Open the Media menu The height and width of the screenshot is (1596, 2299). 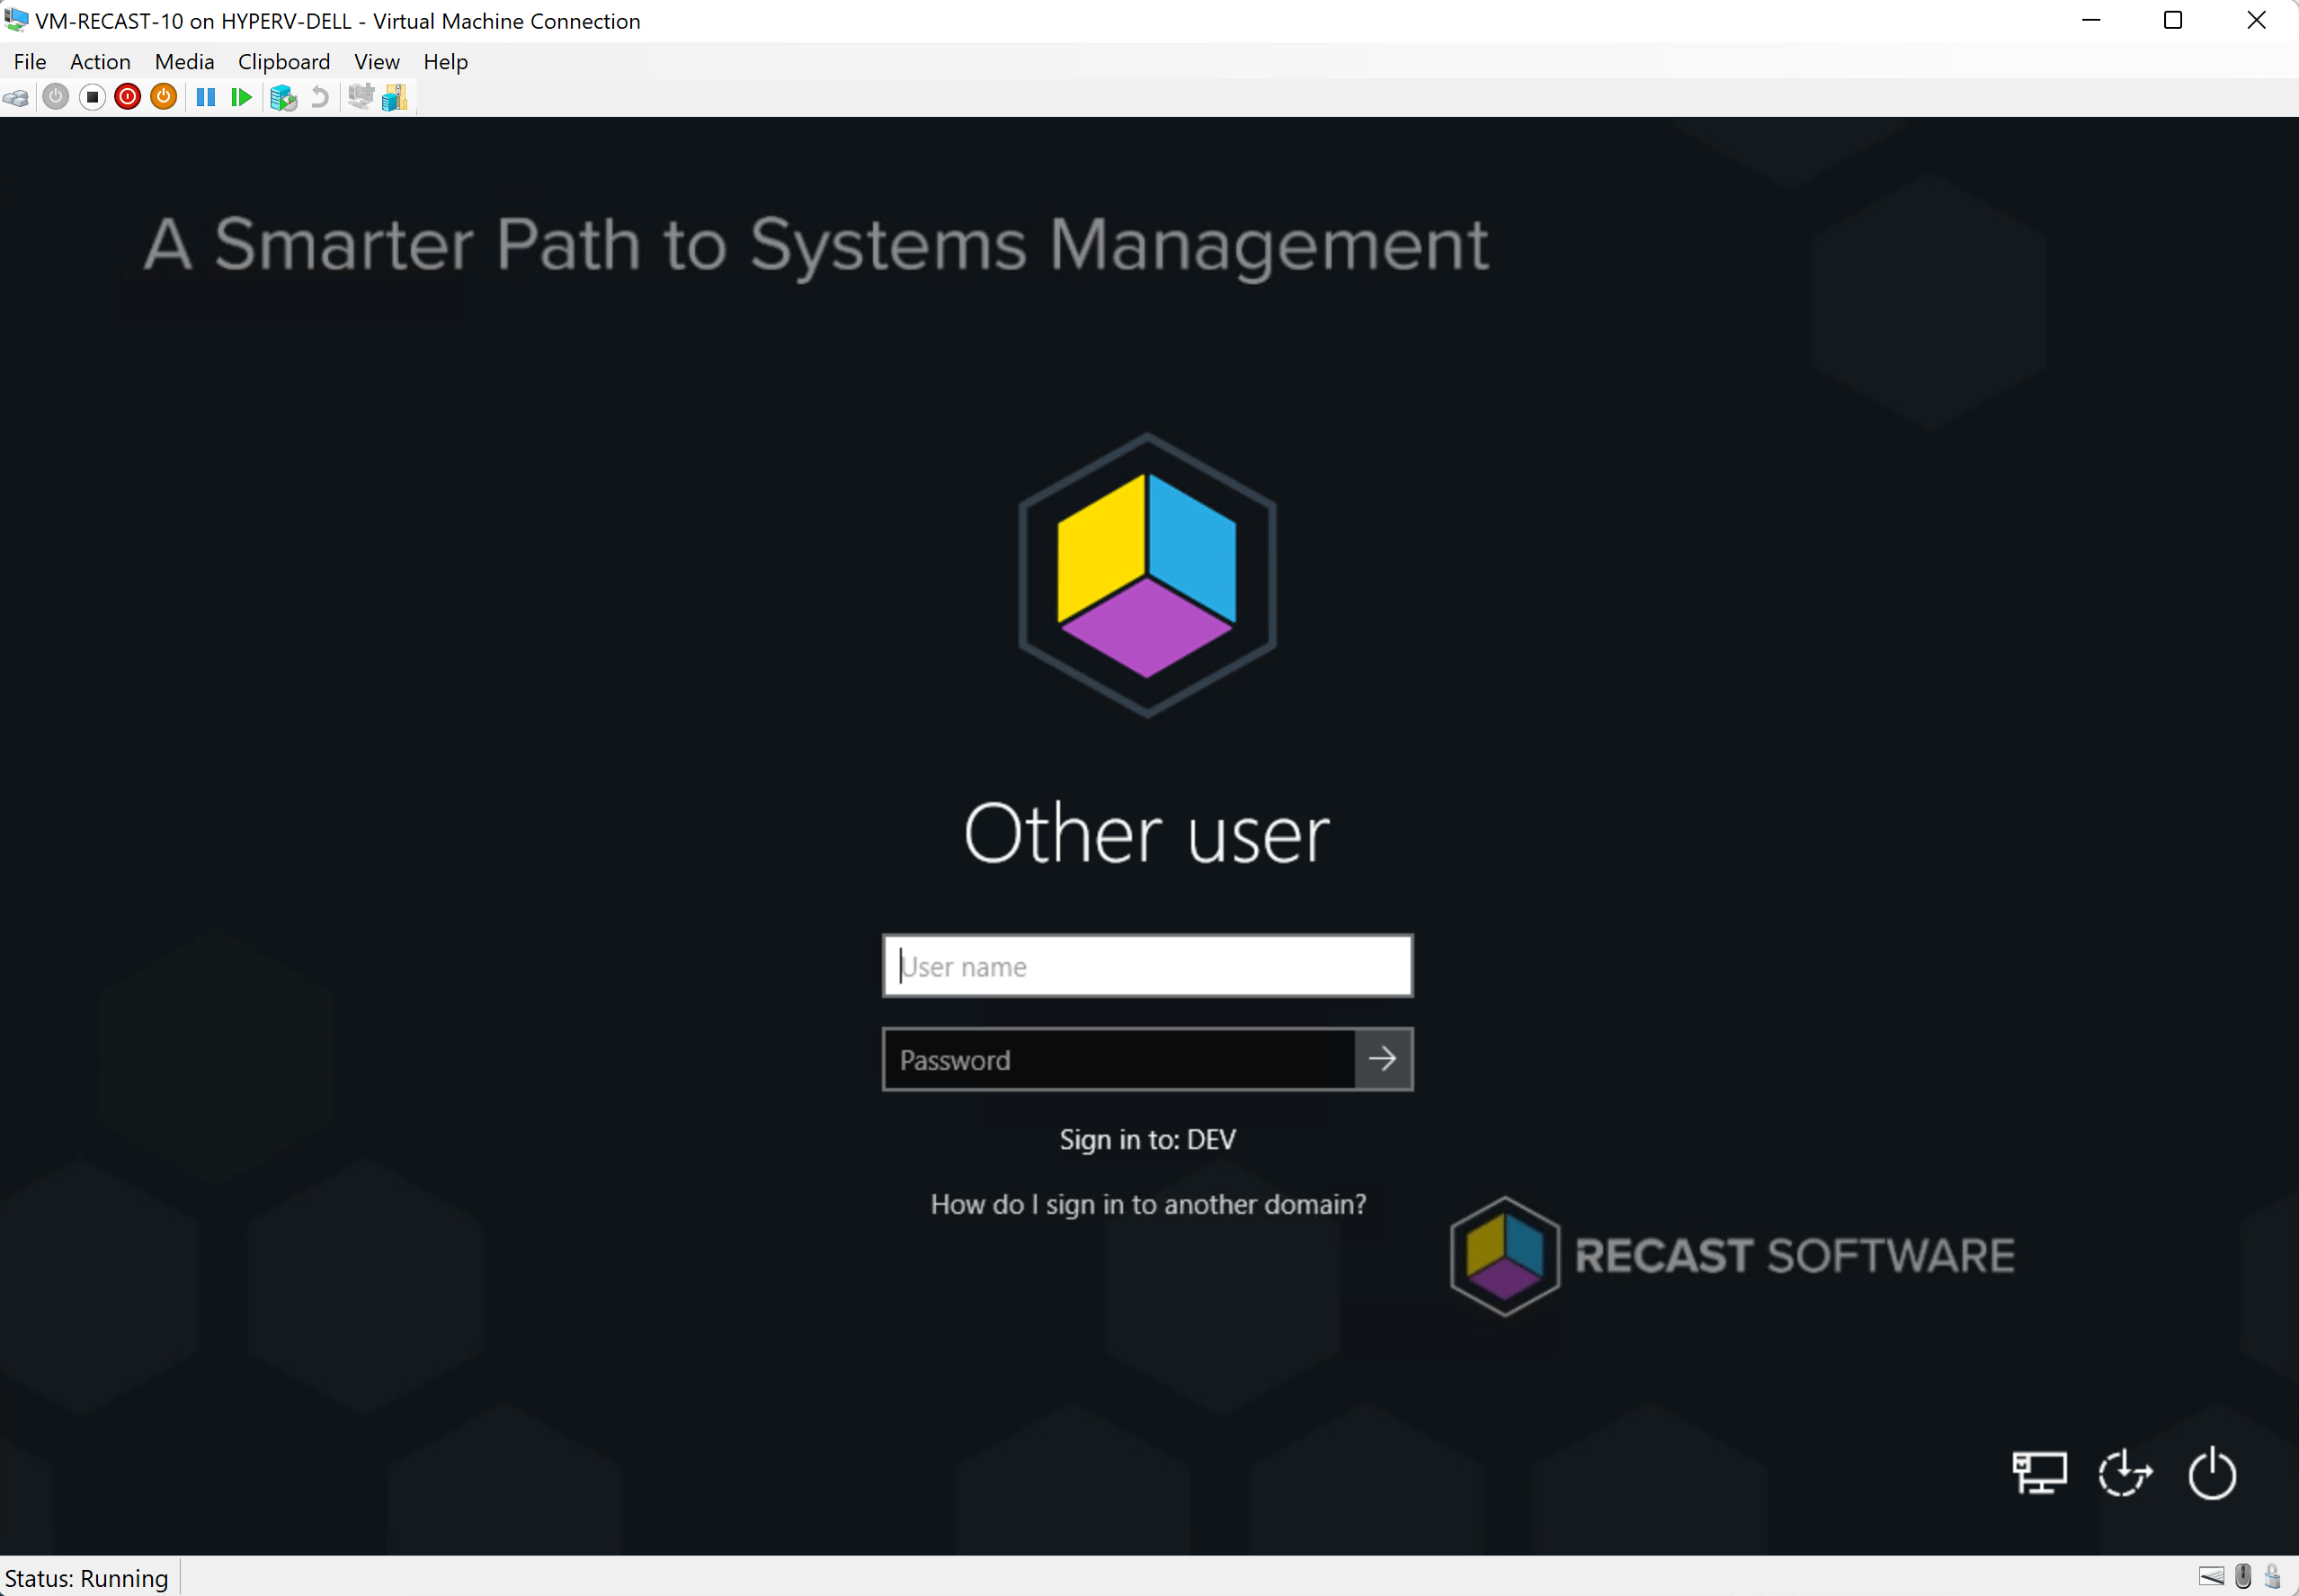point(184,62)
